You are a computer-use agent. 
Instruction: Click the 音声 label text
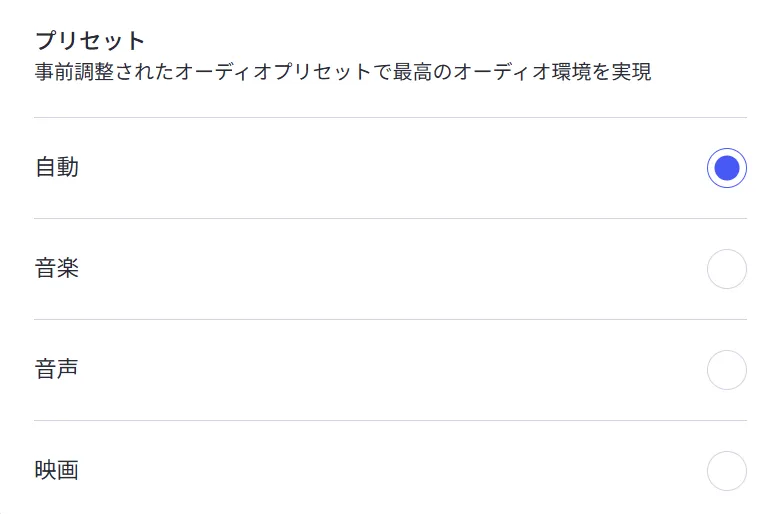click(x=57, y=370)
